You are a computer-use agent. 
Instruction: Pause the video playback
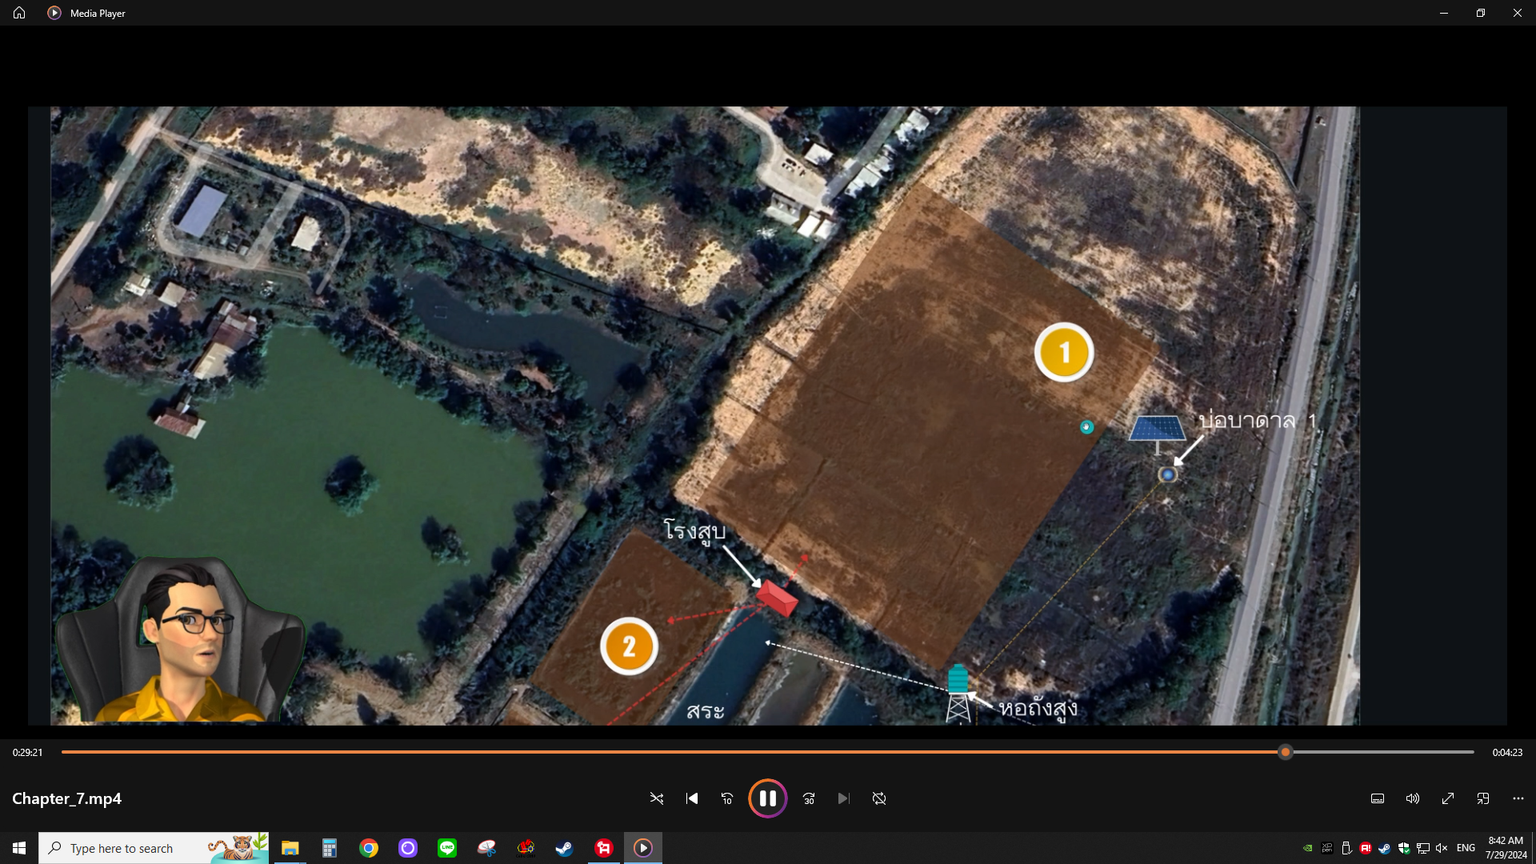767,798
